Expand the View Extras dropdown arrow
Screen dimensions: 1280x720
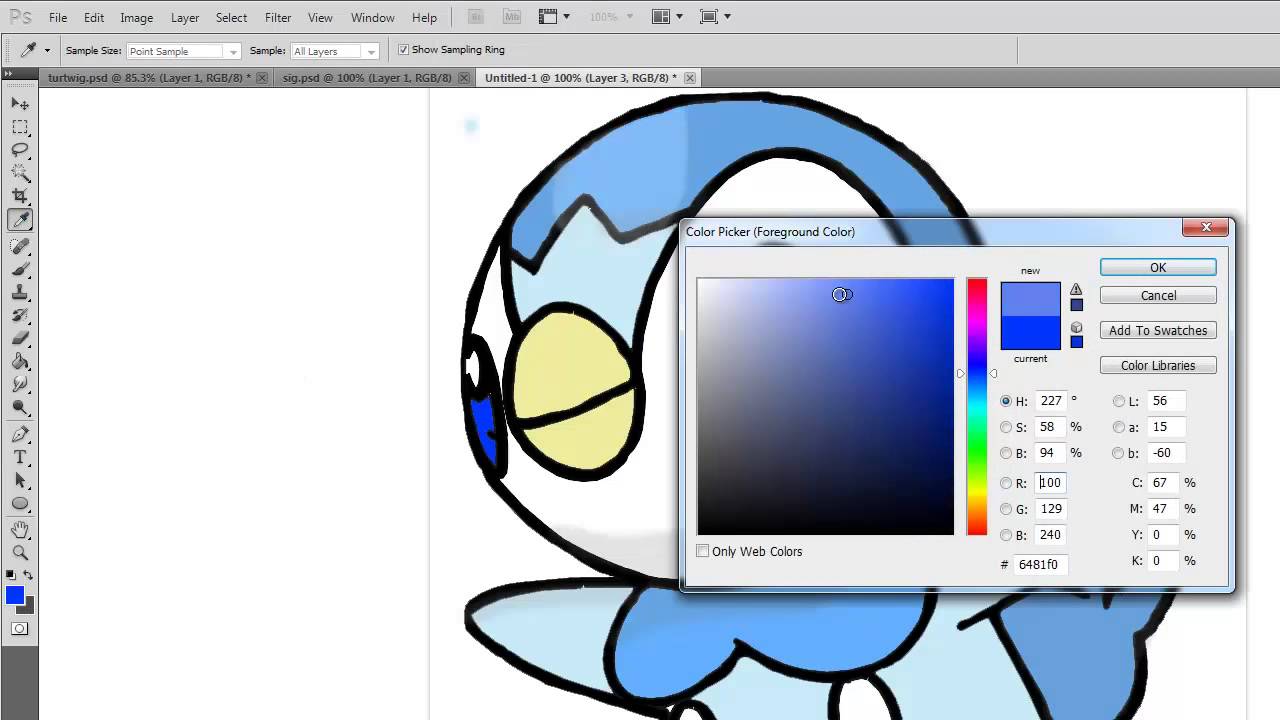pyautogui.click(x=566, y=17)
